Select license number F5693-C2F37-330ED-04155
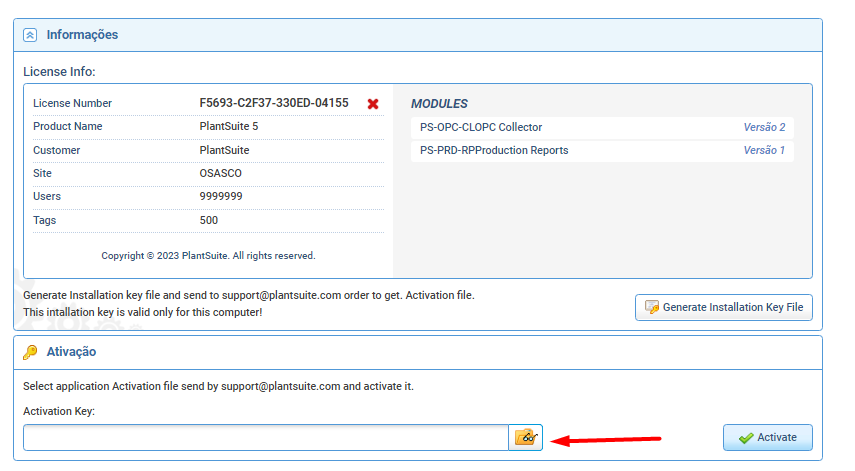This screenshot has height=471, width=855. tap(274, 103)
